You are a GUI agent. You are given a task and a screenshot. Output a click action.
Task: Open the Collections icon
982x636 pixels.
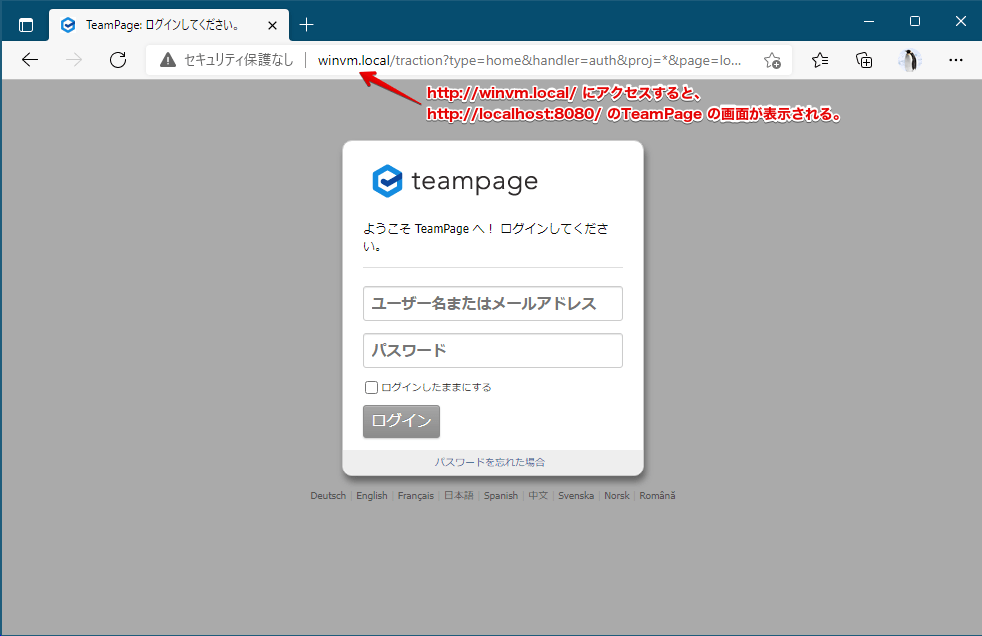click(x=864, y=60)
